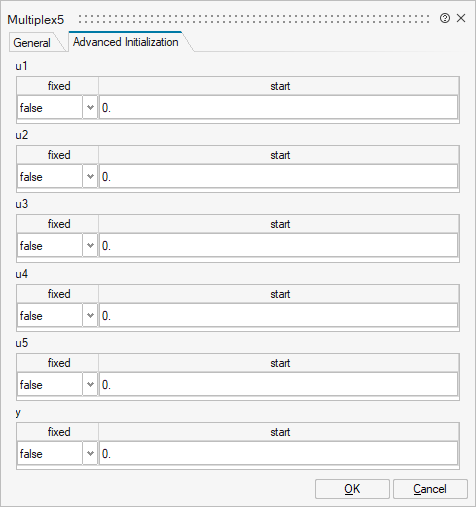Screen dimensions: 476x507
Task: Grab the dotted title bar handle
Action: coord(254,19)
